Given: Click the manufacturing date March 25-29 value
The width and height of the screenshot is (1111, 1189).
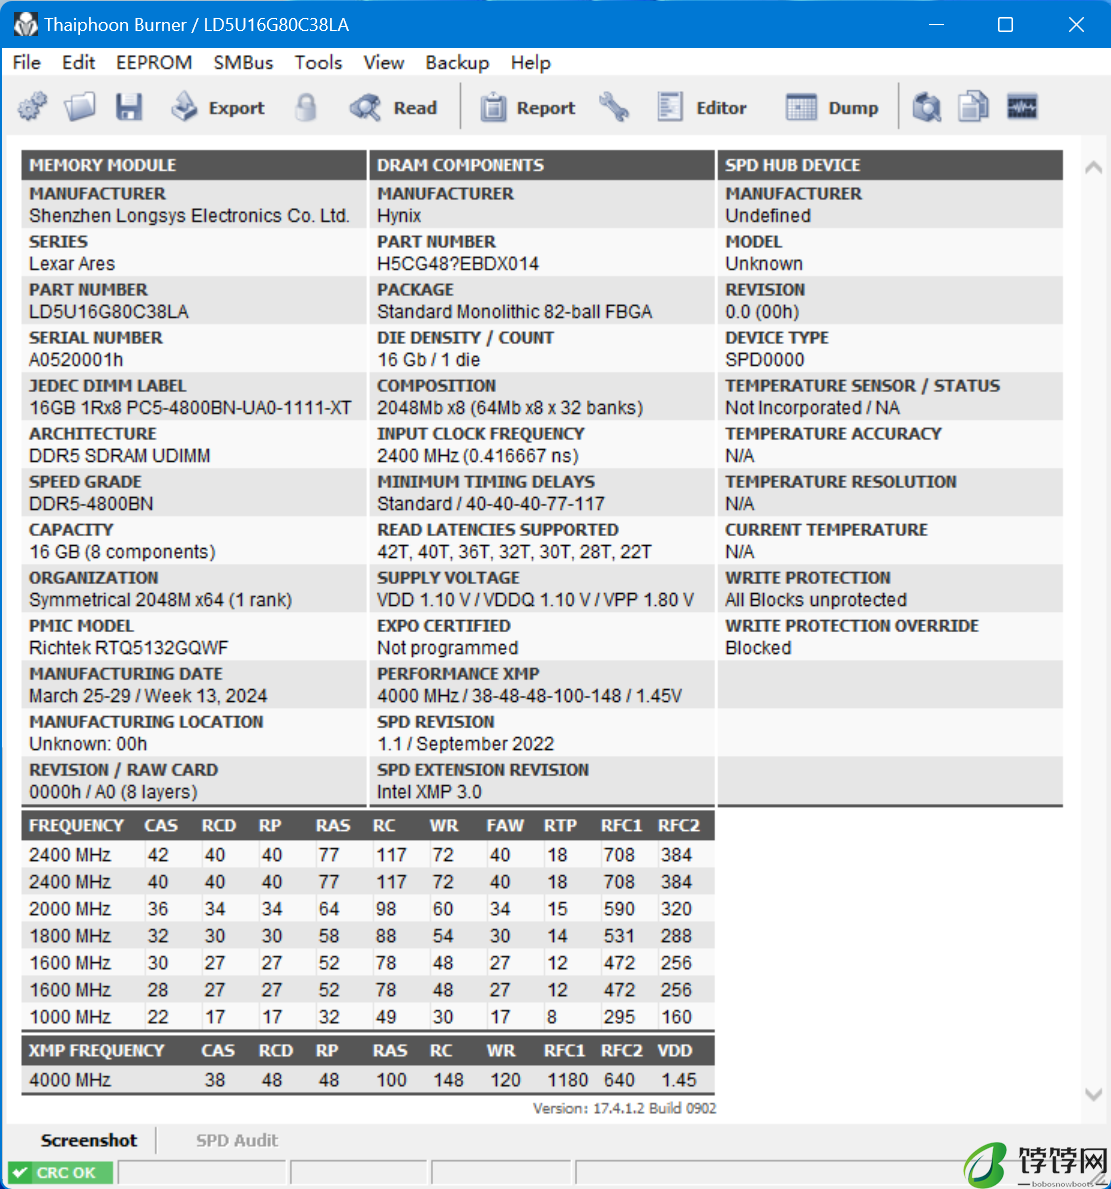Looking at the screenshot, I should click(148, 695).
